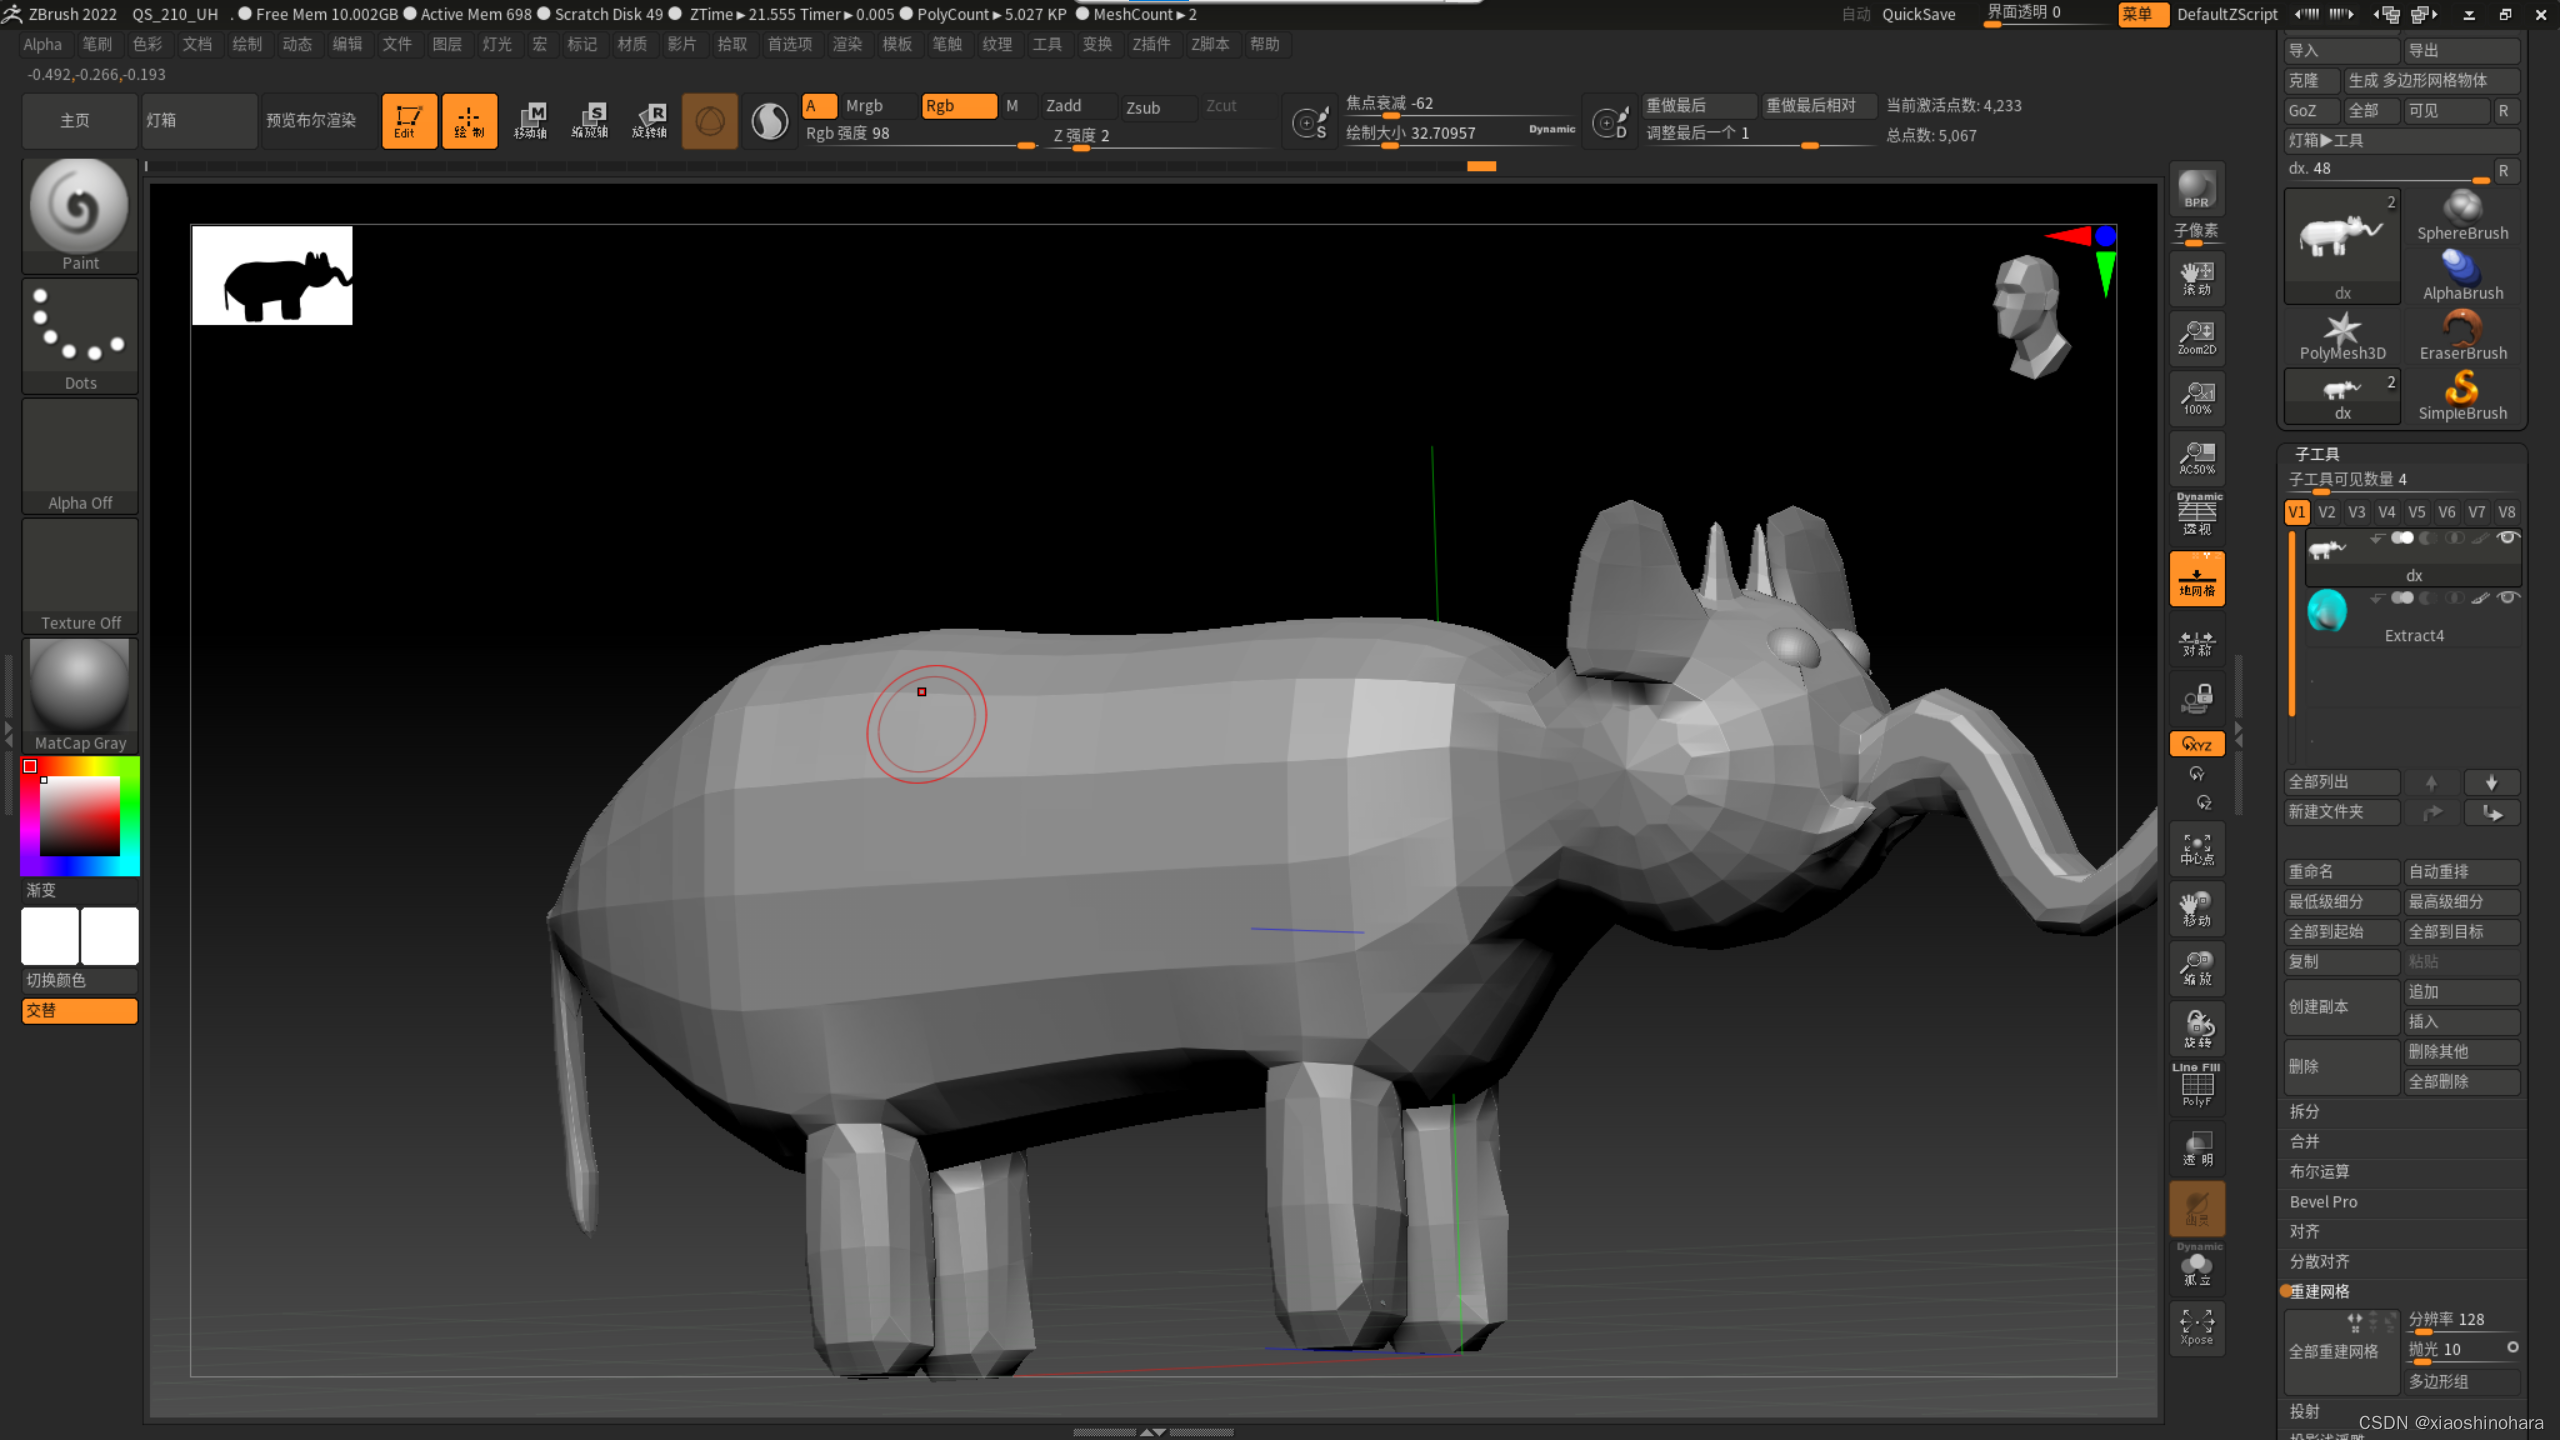Expand the Bevel Pro section
Viewport: 2560px width, 1440px height.
pyautogui.click(x=2324, y=1201)
